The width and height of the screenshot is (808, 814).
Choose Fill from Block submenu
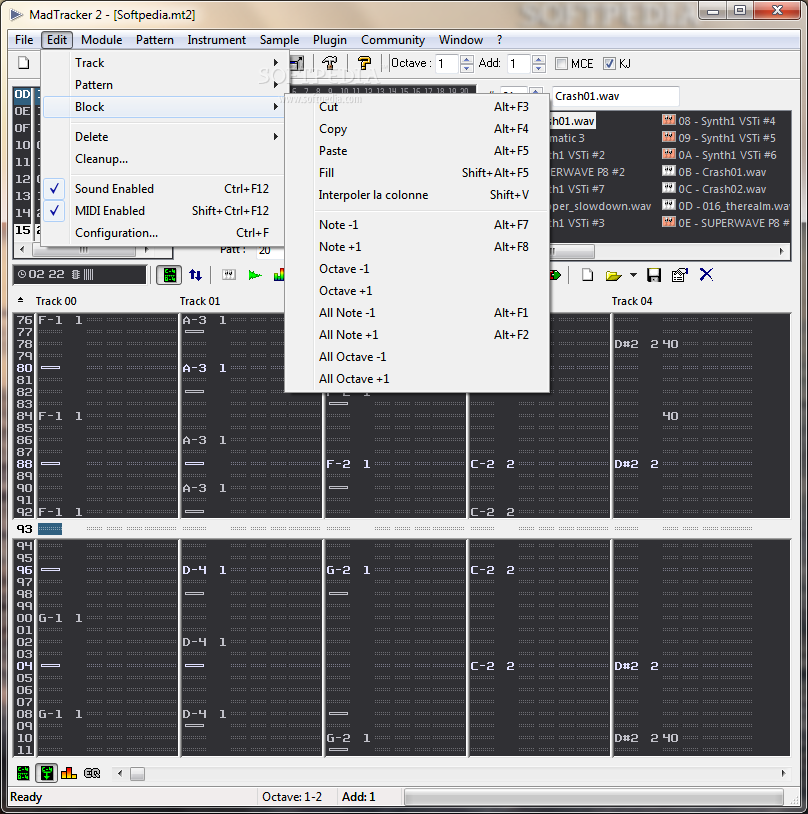click(417, 172)
